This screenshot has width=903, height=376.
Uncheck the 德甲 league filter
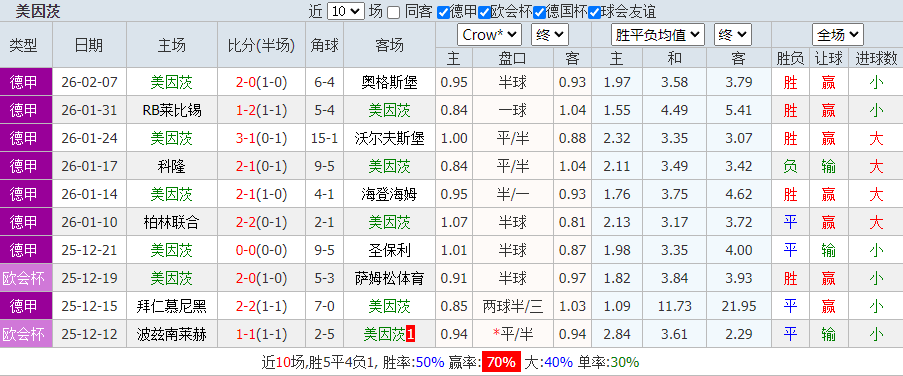click(442, 12)
